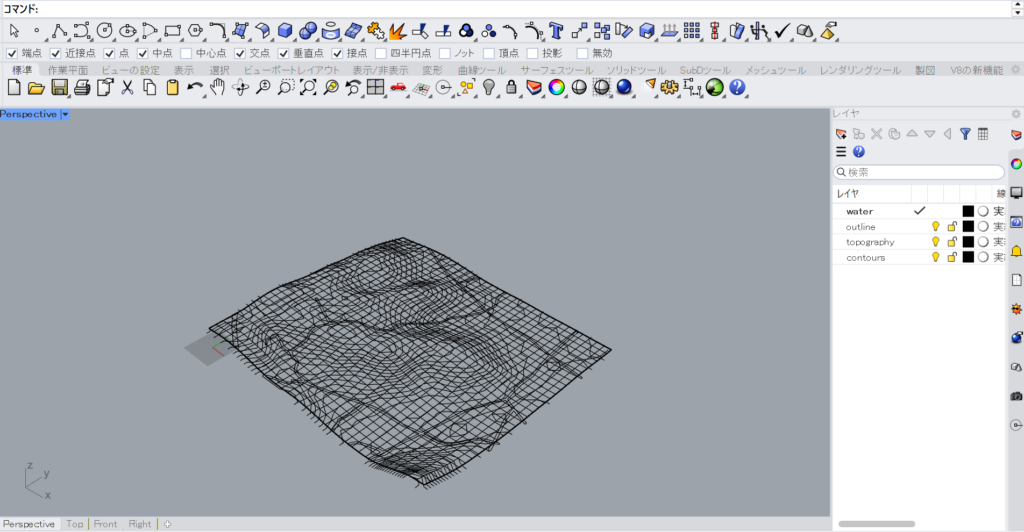Create a new layer in the layer panel
The image size is (1024, 532).
[841, 134]
